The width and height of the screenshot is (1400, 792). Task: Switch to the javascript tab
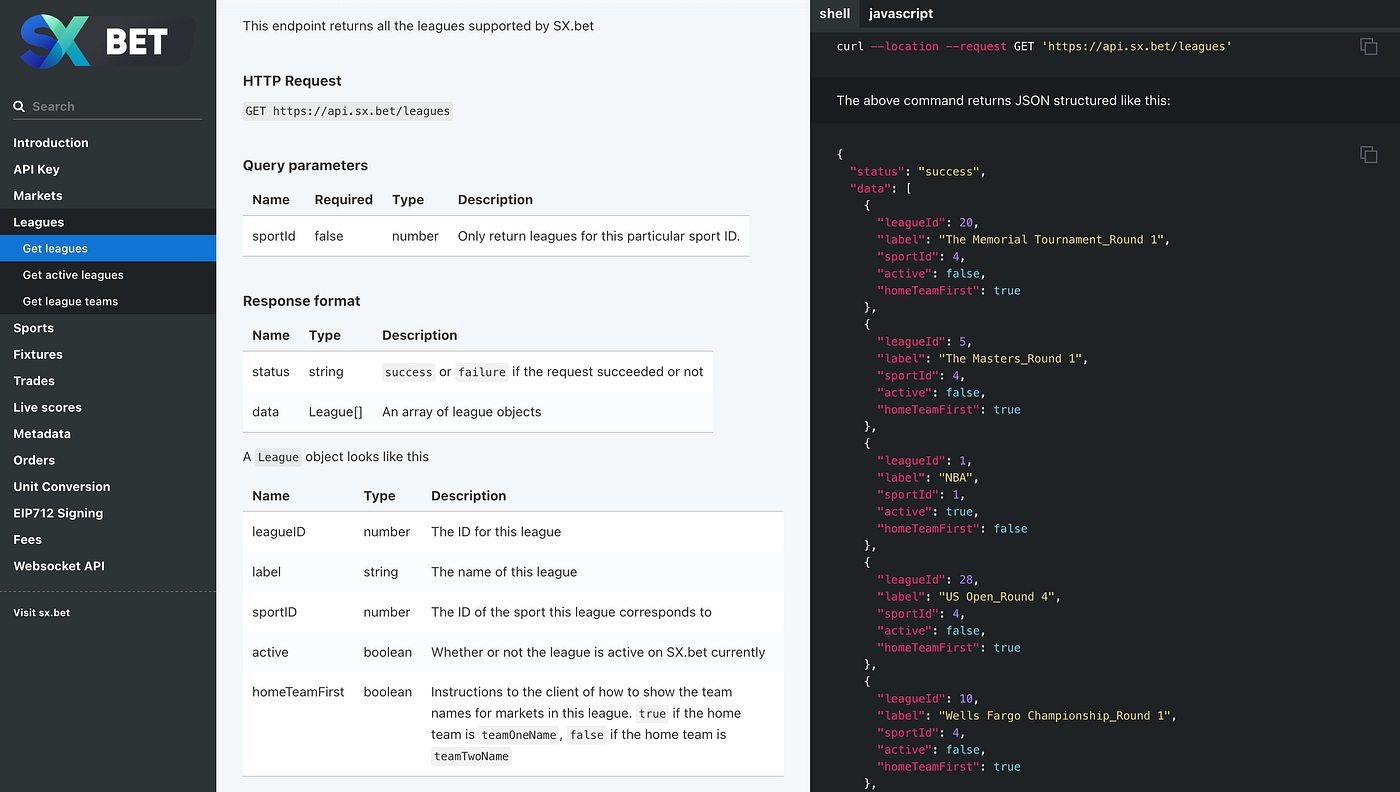[900, 14]
